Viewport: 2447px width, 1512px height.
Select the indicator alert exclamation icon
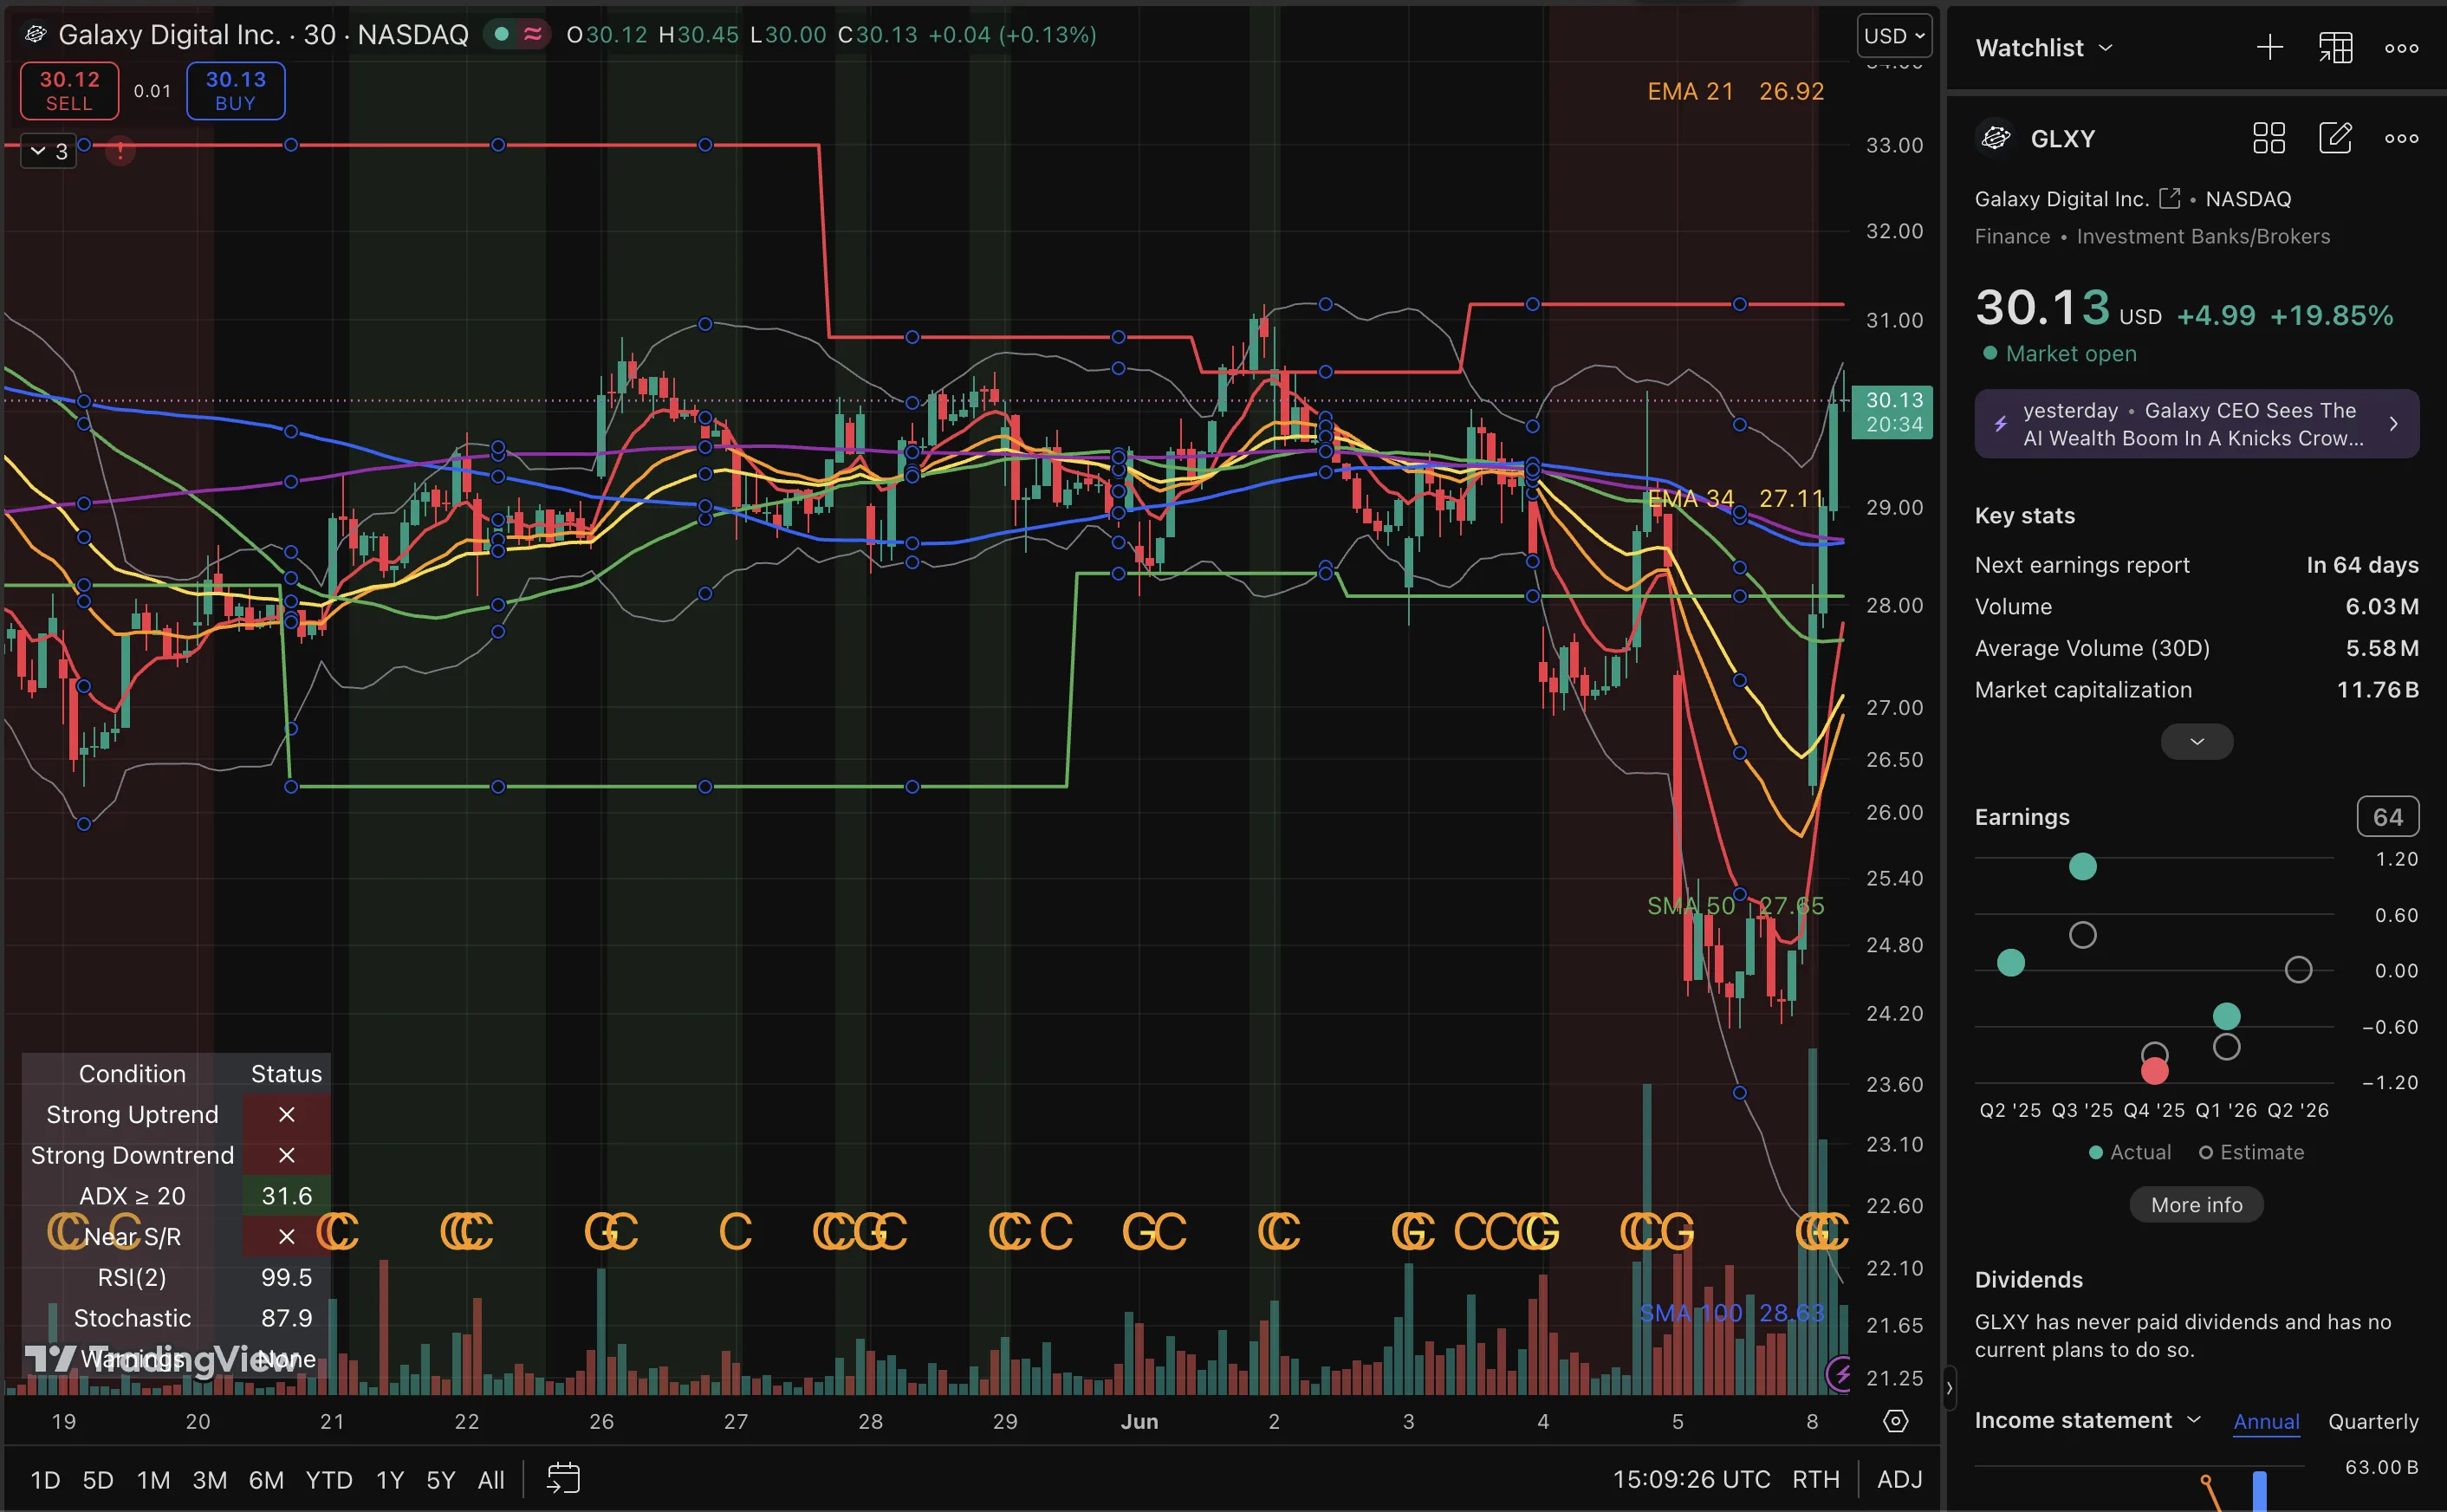click(x=120, y=151)
